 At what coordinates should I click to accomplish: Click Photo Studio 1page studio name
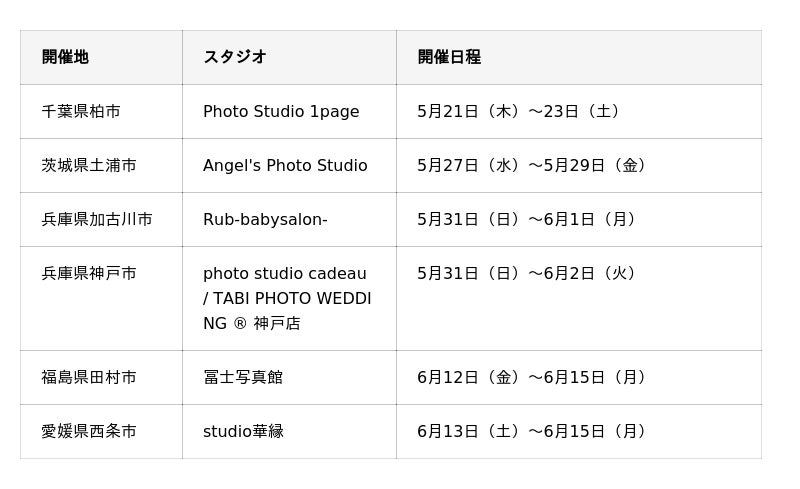pos(281,111)
